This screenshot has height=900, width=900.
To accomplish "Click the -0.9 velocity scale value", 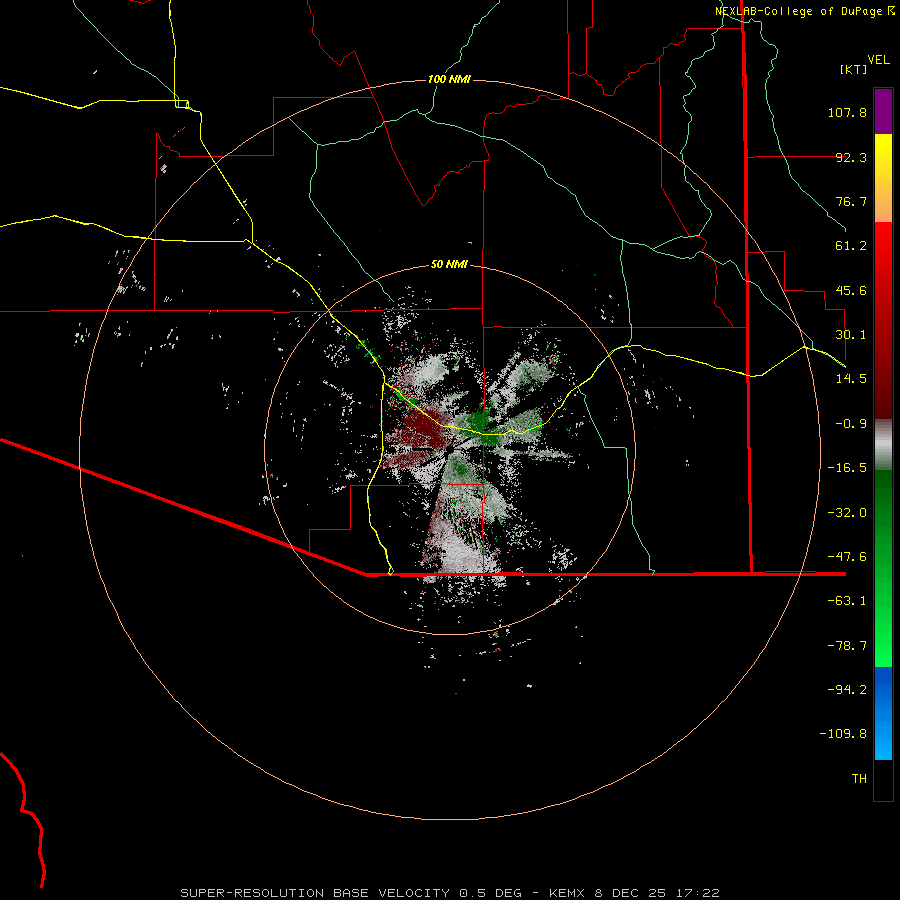I will 851,424.
